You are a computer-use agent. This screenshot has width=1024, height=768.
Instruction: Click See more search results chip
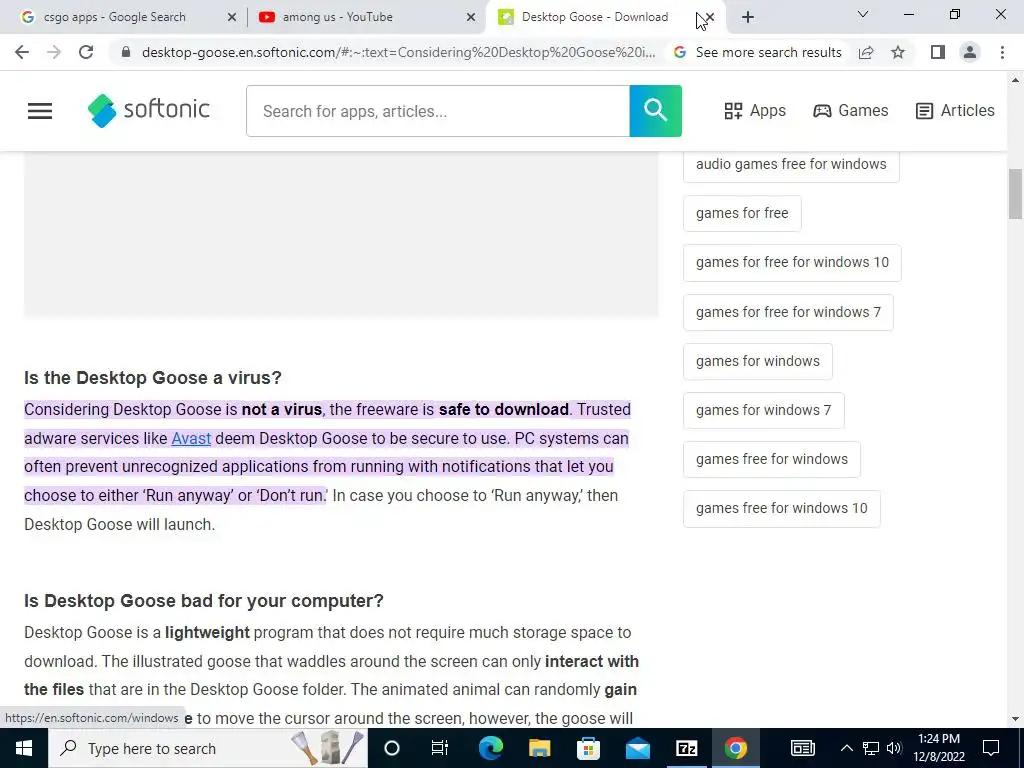pyautogui.click(x=758, y=52)
